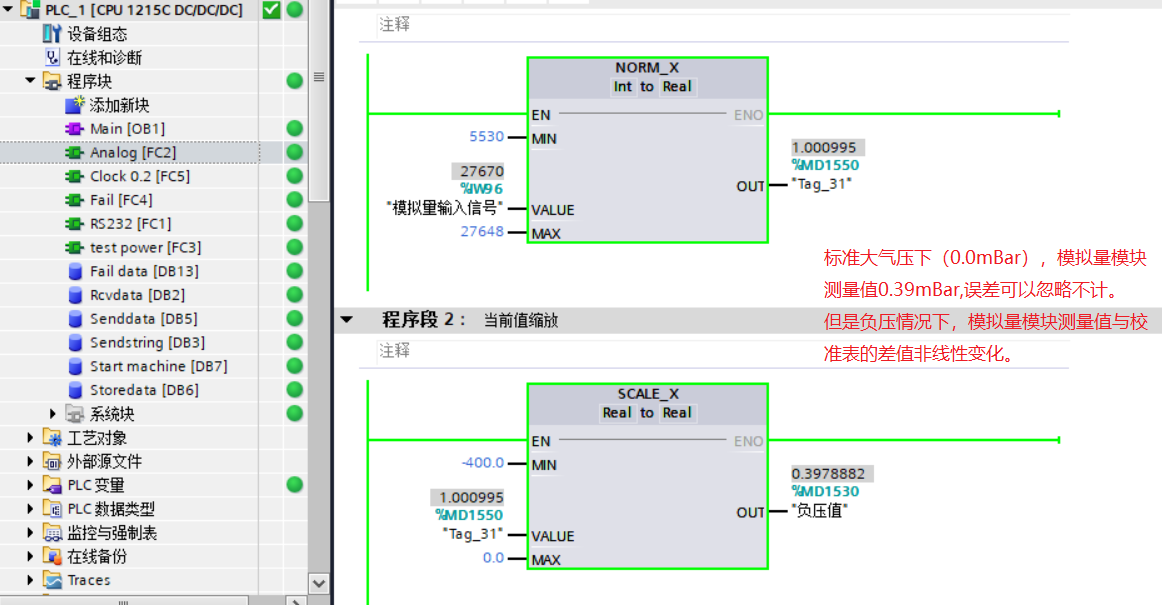Click the 5530 MIN input value of NORM_X
This screenshot has height=605, width=1162.
click(486, 137)
